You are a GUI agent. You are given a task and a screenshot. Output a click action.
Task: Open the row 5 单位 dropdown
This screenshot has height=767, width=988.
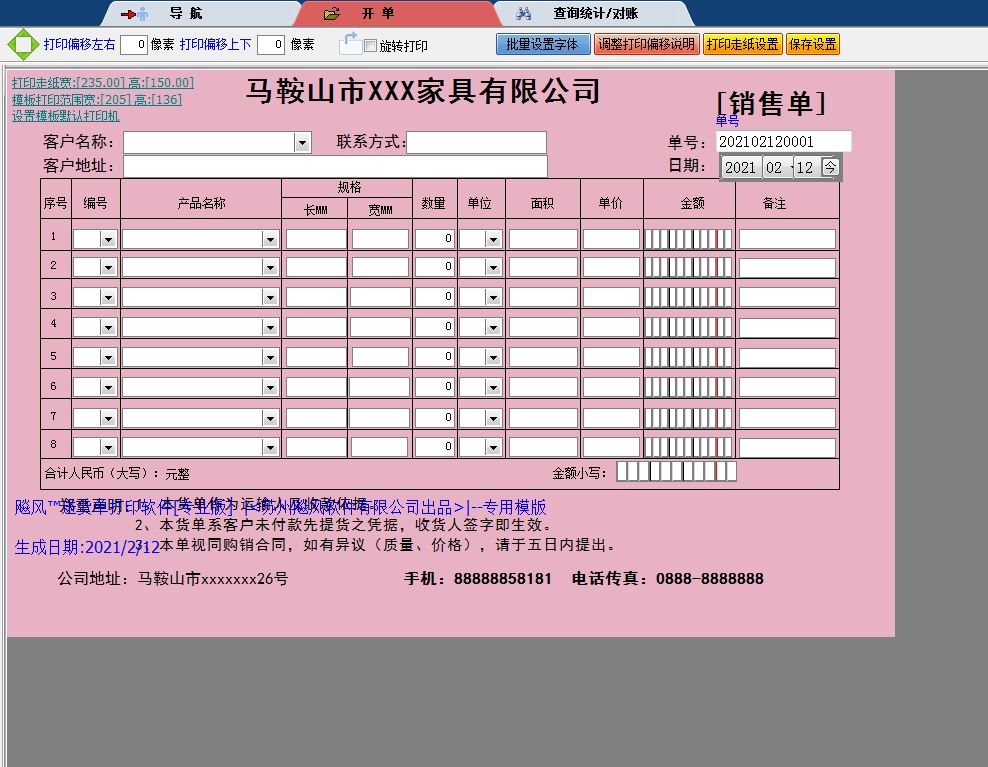pyautogui.click(x=493, y=357)
